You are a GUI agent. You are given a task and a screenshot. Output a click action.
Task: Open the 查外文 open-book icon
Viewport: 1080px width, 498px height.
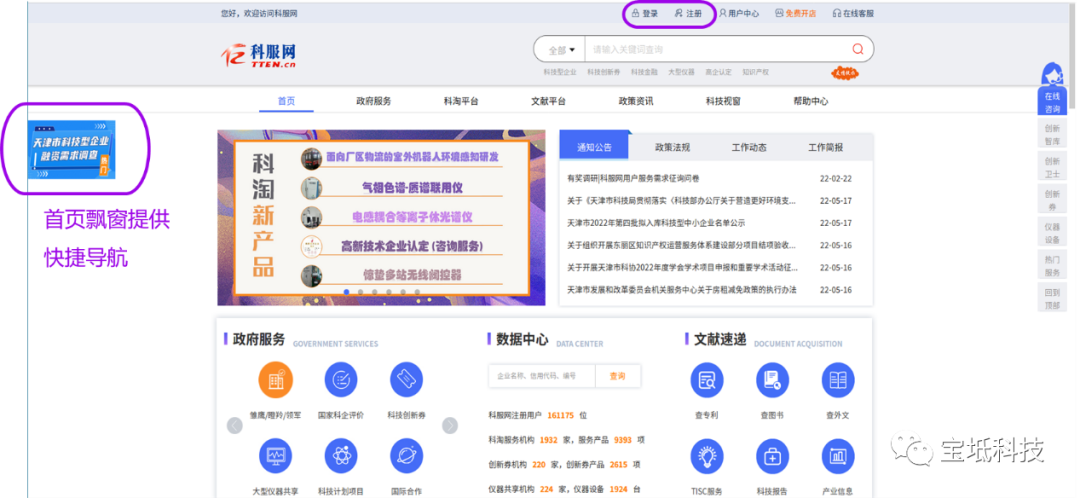tap(838, 380)
